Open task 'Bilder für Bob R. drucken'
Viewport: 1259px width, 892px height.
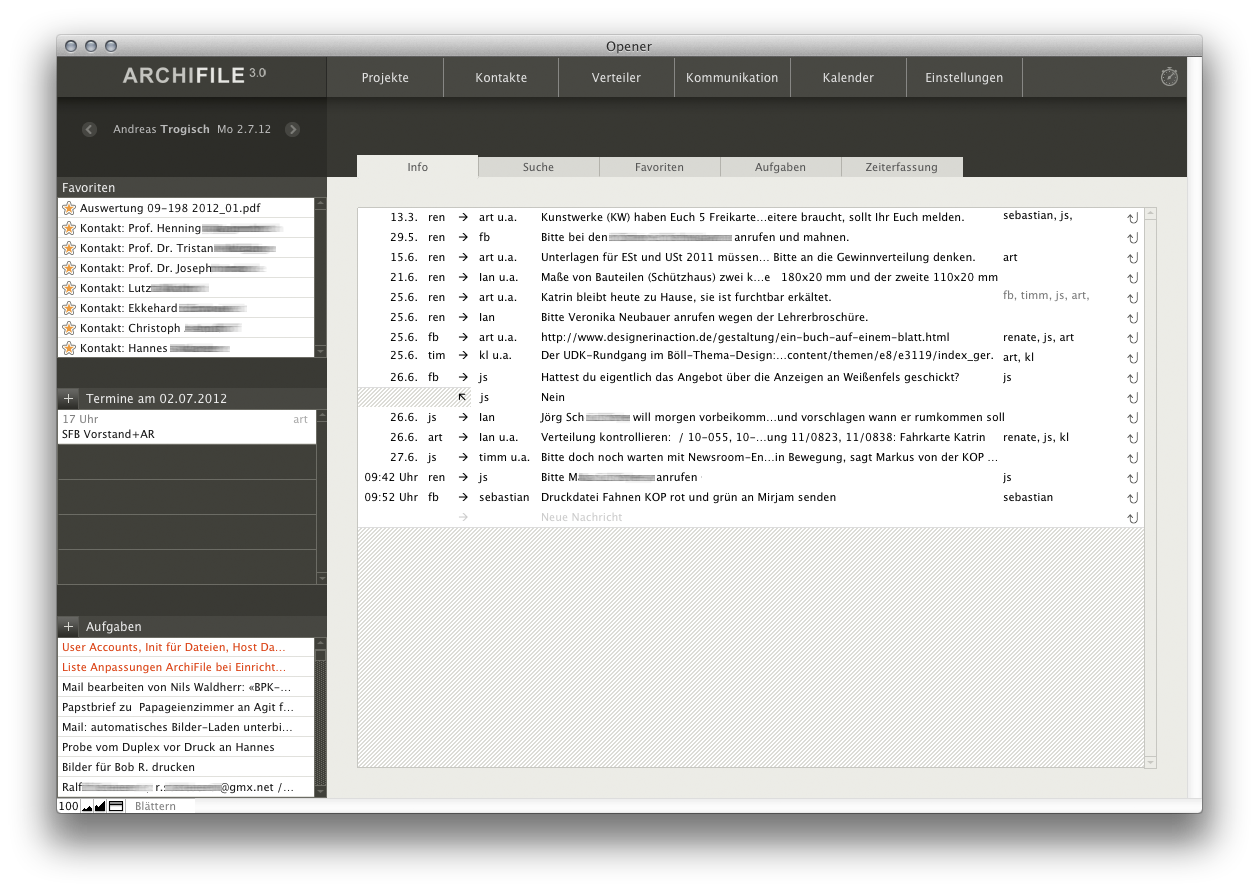tap(128, 767)
